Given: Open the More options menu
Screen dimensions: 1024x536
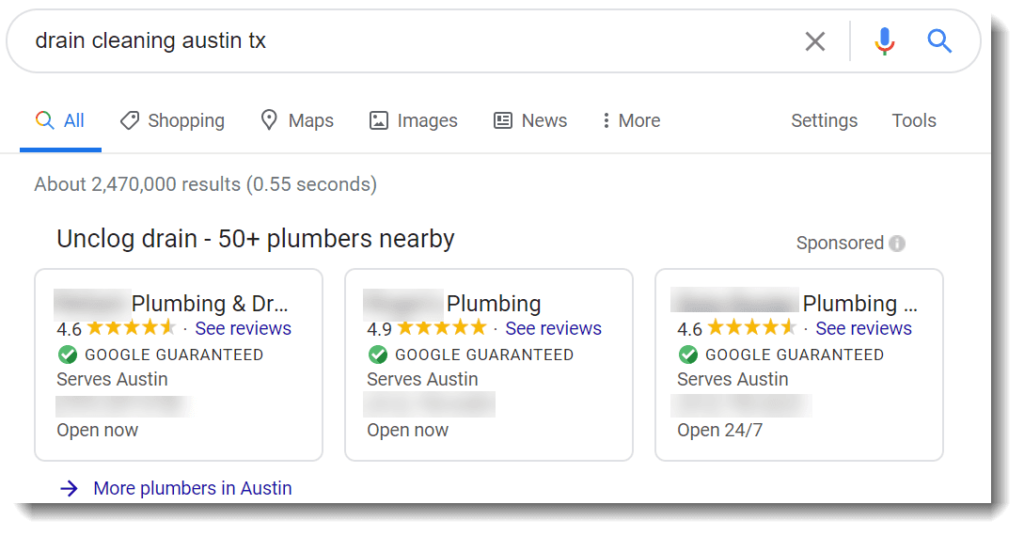Looking at the screenshot, I should [630, 120].
